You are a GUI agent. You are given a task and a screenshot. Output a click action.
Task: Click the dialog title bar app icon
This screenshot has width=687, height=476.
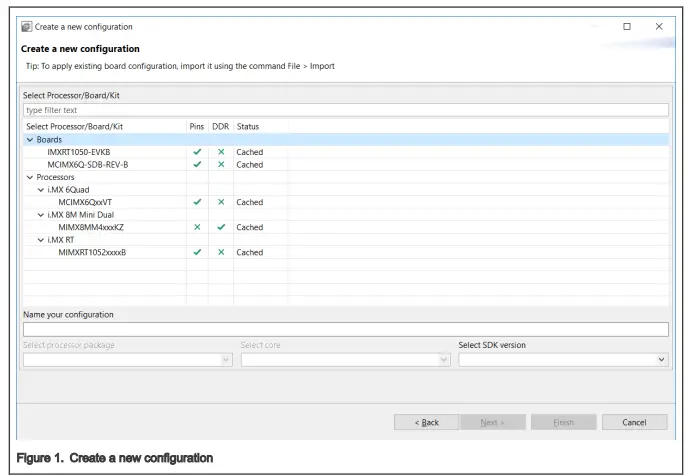point(27,27)
